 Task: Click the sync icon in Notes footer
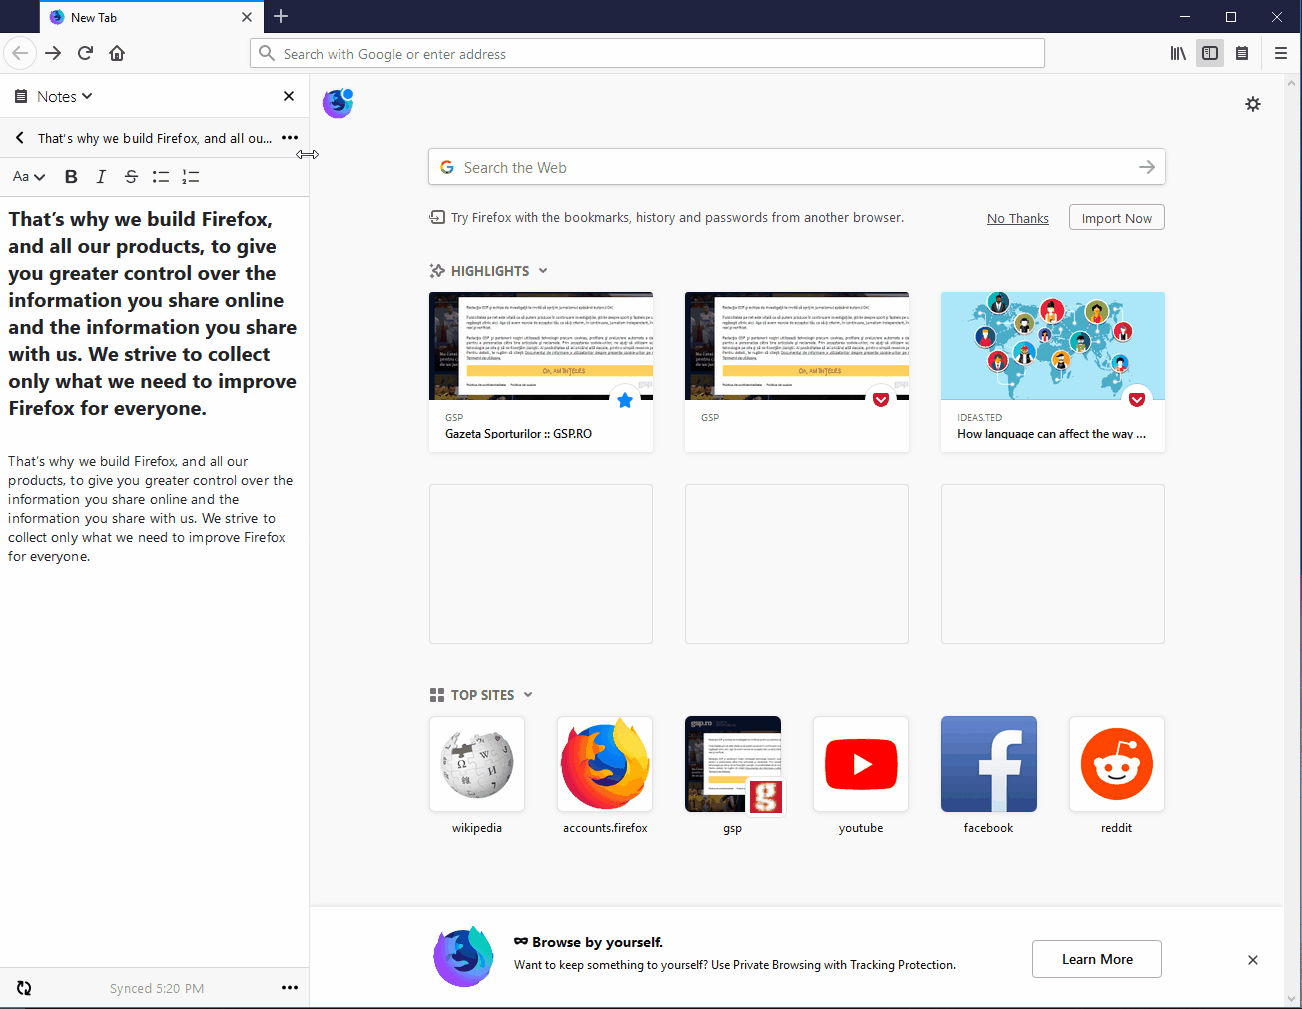[24, 988]
